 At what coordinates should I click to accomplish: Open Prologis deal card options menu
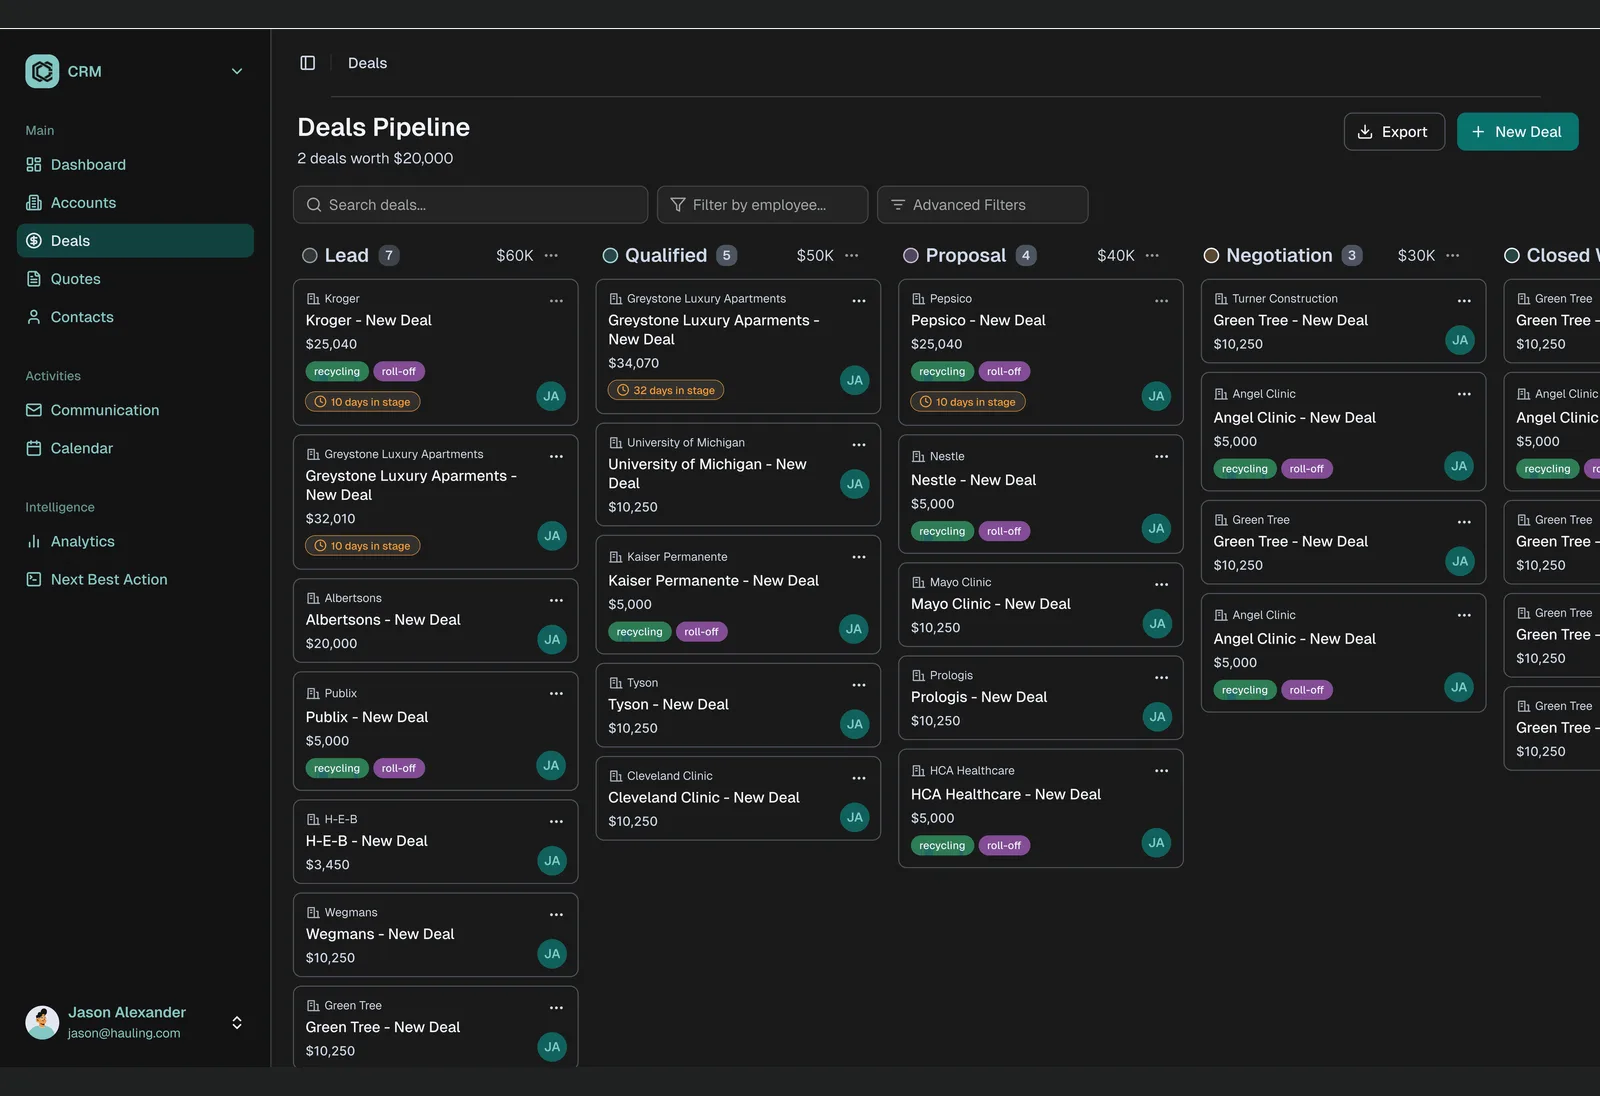click(1161, 677)
